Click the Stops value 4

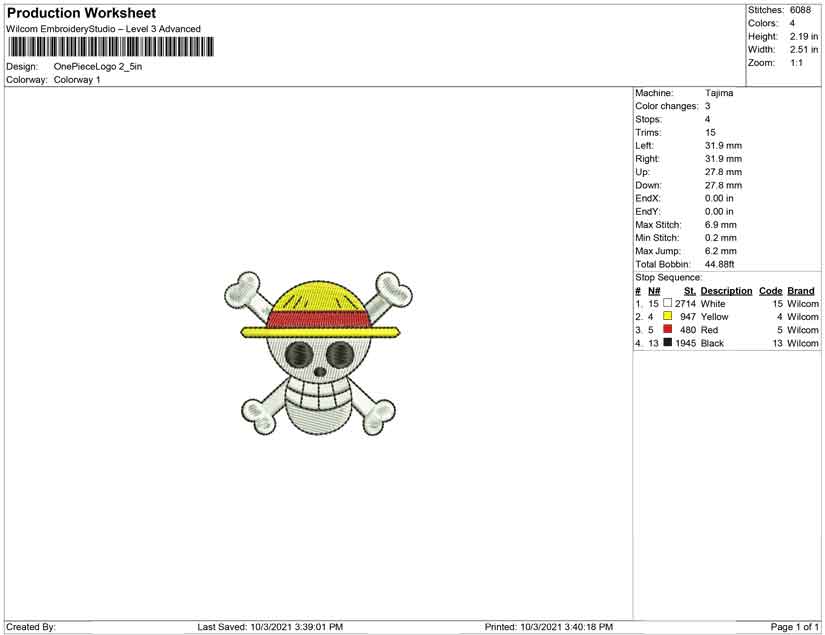pyautogui.click(x=708, y=119)
